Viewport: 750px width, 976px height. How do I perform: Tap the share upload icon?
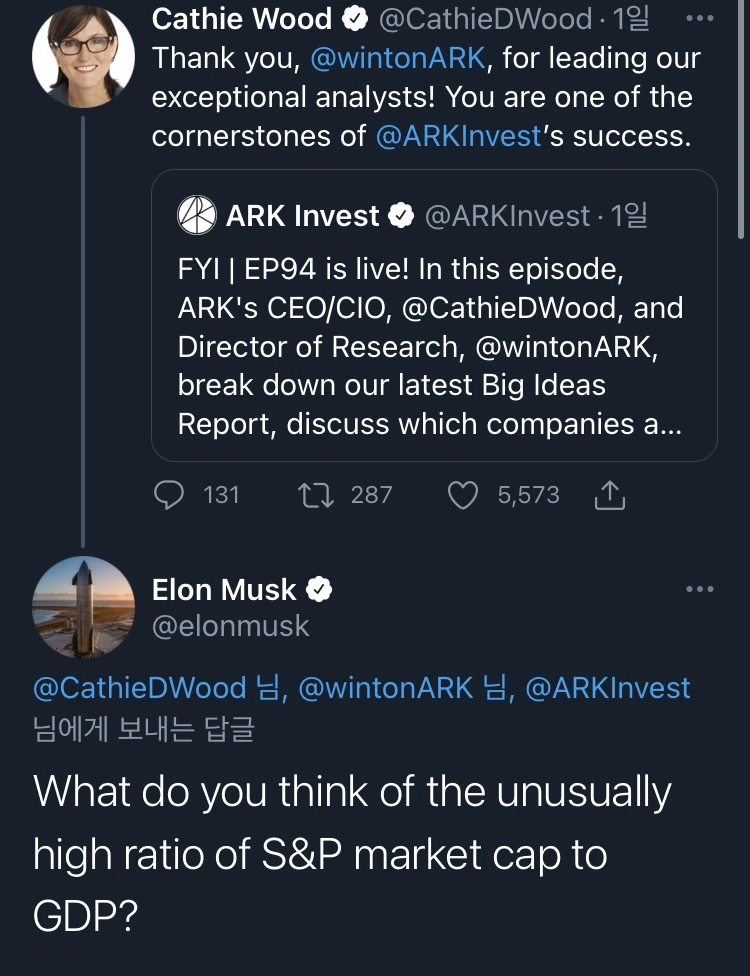tap(609, 495)
